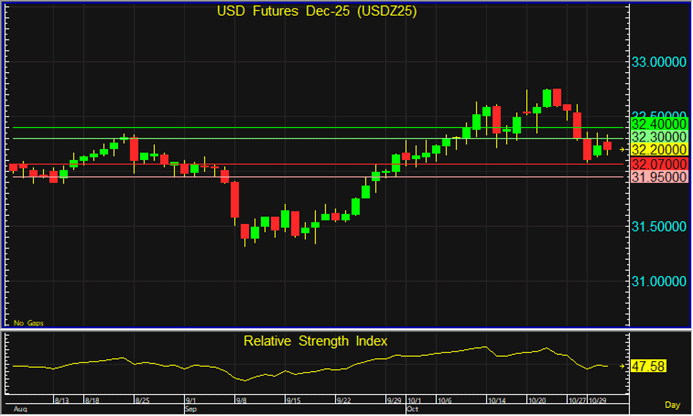This screenshot has width=693, height=416.
Task: Select the 32.30000 light green price tag
Action: pos(657,136)
